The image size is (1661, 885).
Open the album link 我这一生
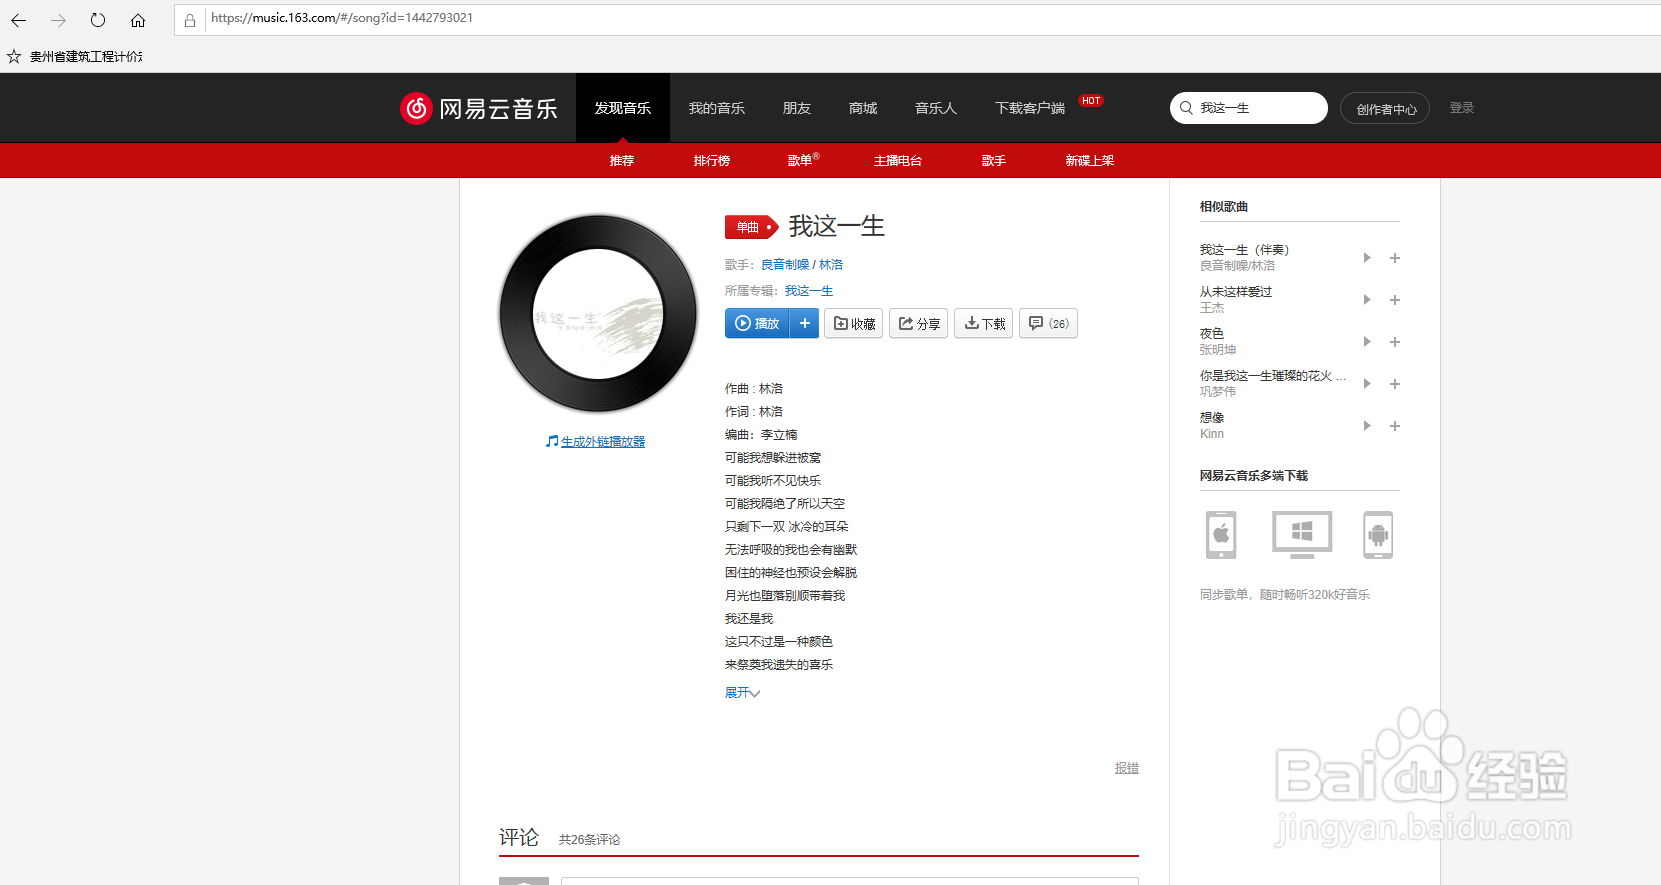pos(809,291)
